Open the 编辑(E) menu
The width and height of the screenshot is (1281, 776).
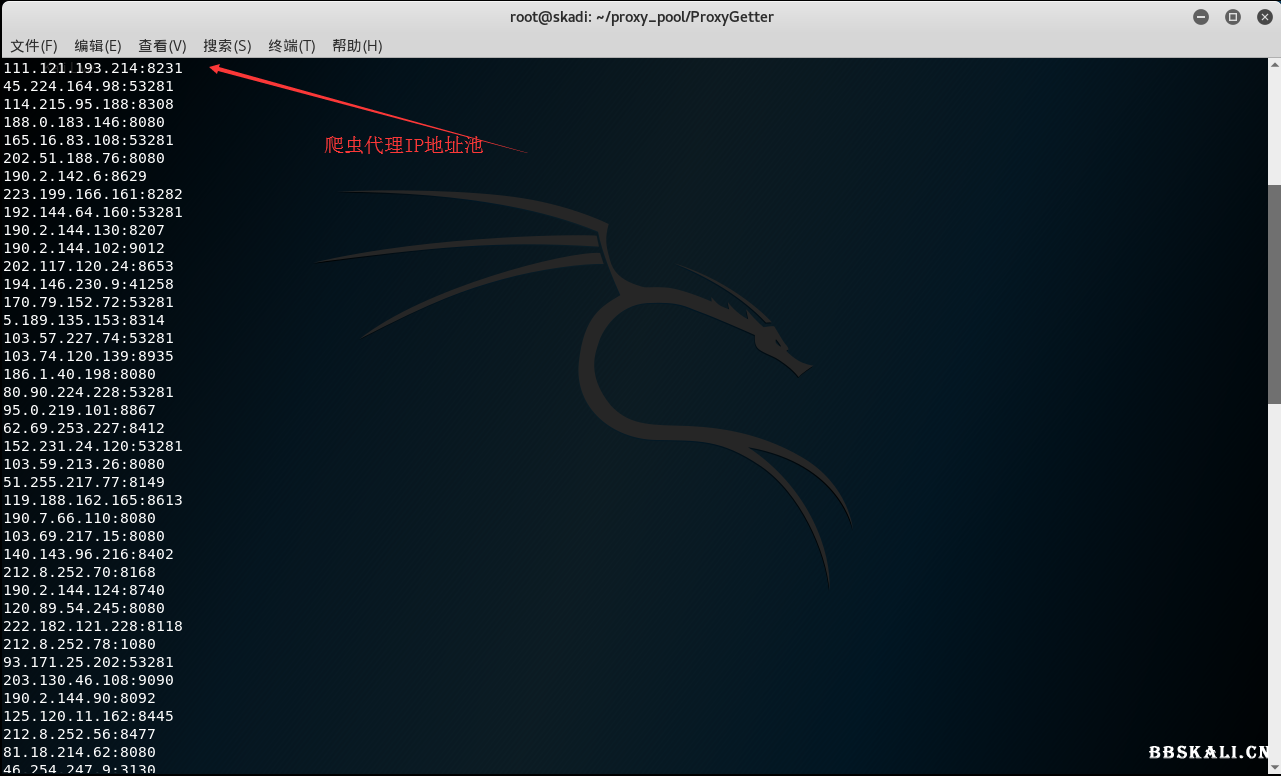[x=98, y=46]
